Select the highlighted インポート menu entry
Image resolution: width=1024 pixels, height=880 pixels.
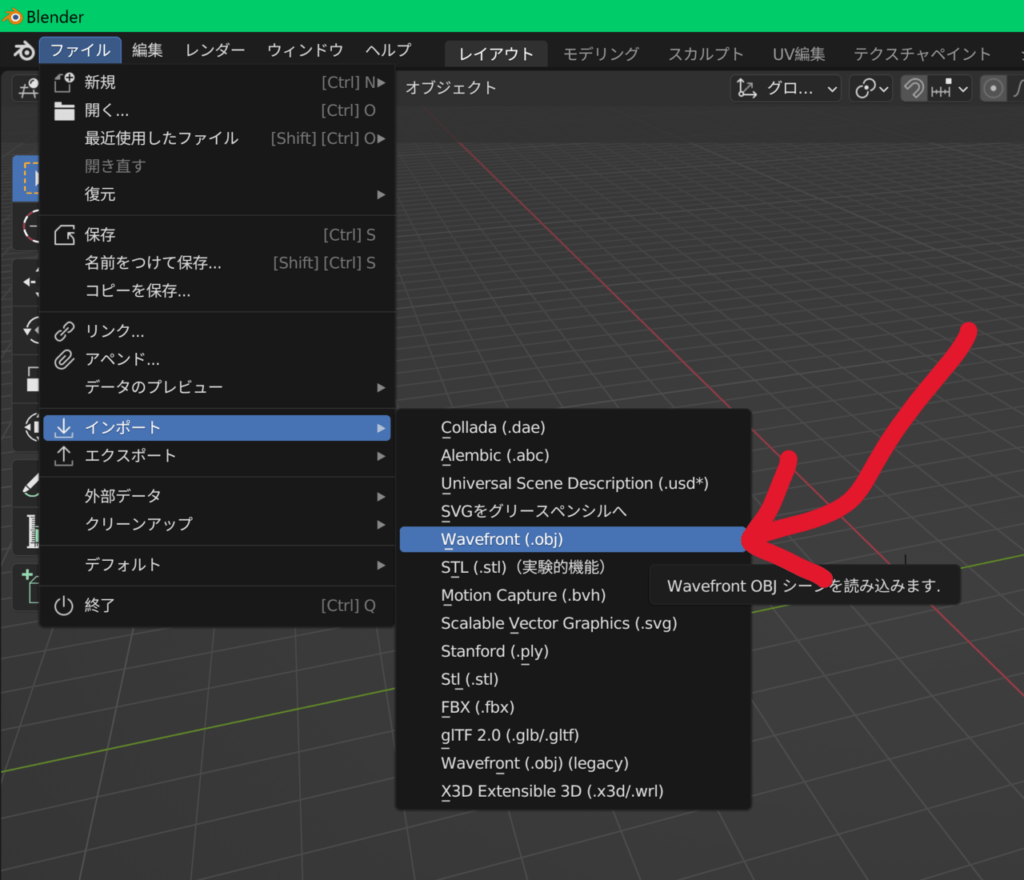217,428
